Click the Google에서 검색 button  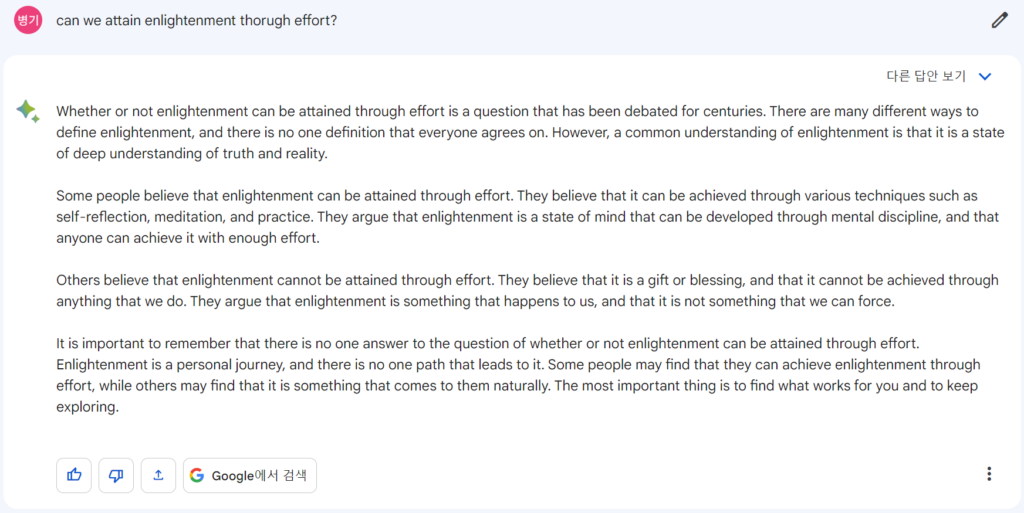(x=249, y=475)
